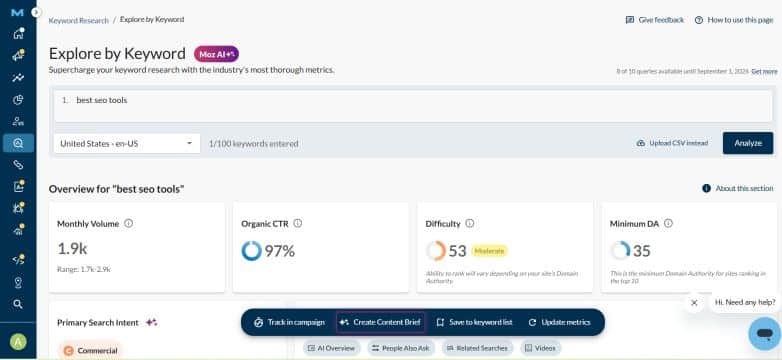Click the Get more queries link
782x360 pixels.
[764, 71]
